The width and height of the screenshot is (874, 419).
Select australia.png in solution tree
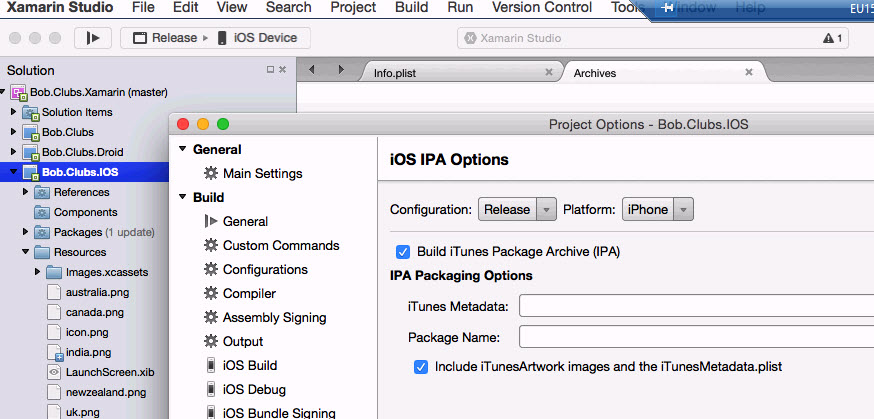[x=98, y=292]
